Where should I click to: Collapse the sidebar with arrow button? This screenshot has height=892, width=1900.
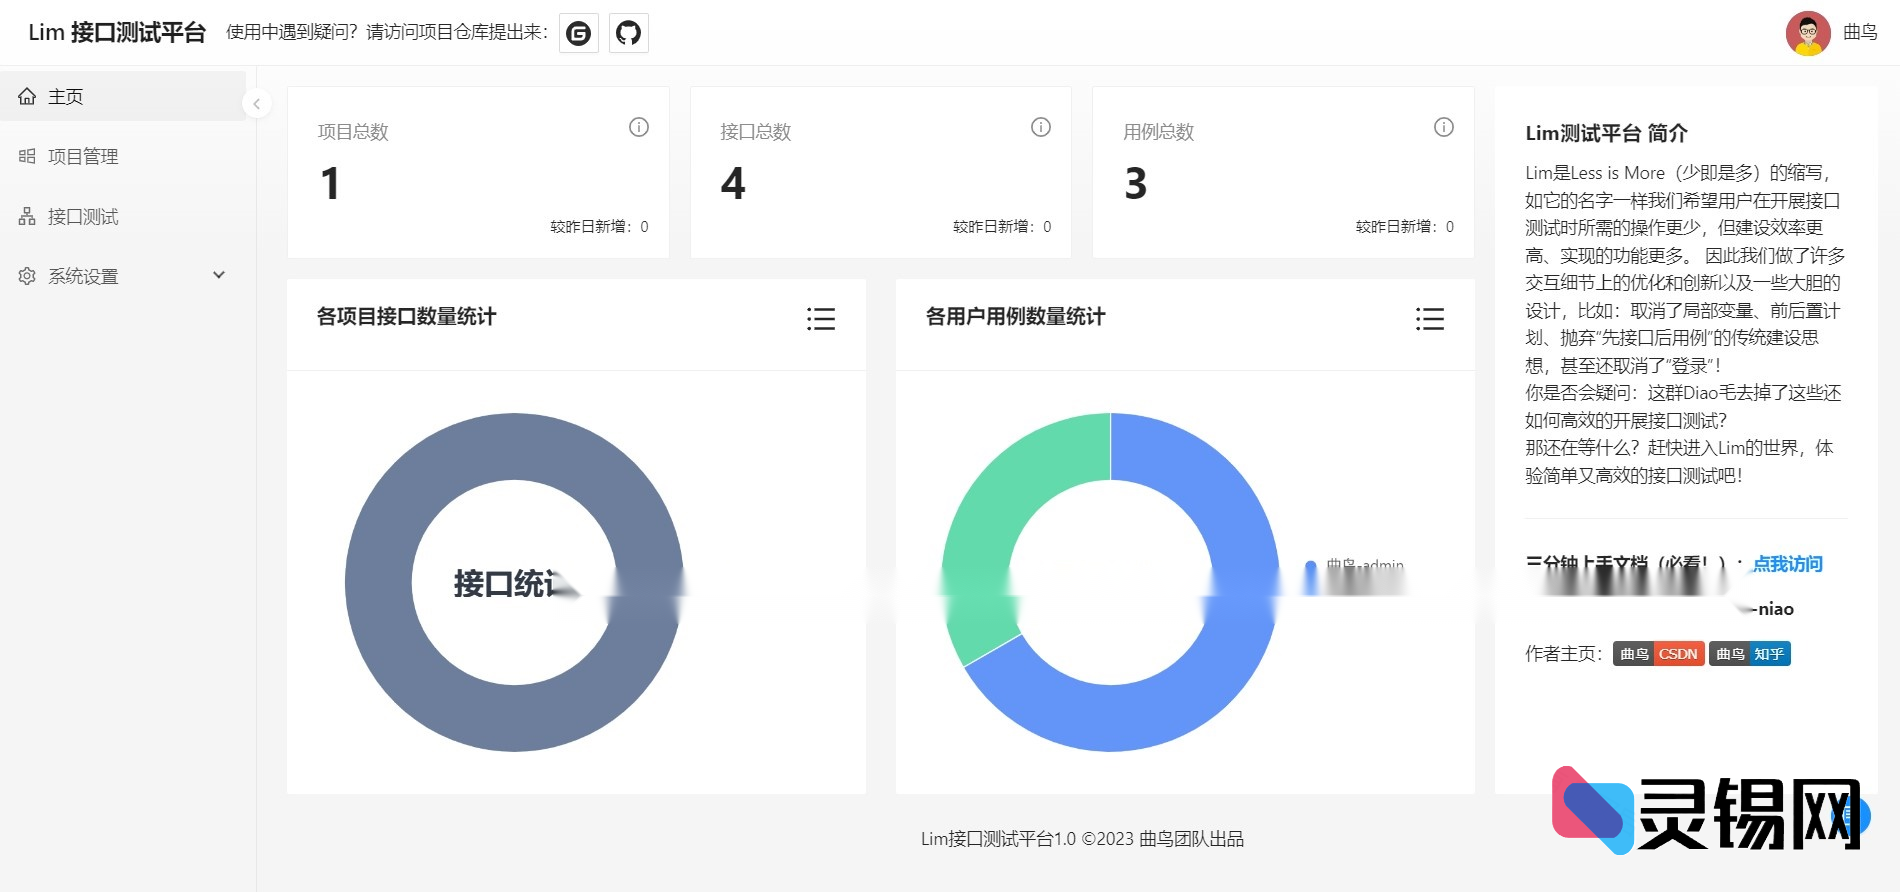[x=257, y=103]
